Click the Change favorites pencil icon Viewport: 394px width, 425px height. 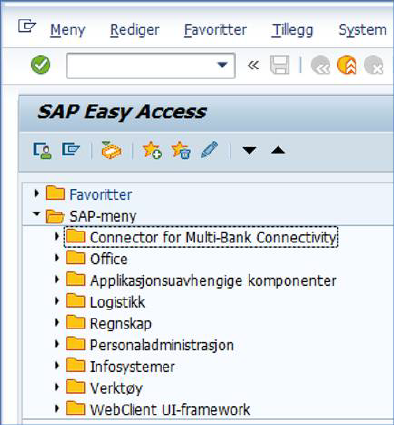point(210,150)
